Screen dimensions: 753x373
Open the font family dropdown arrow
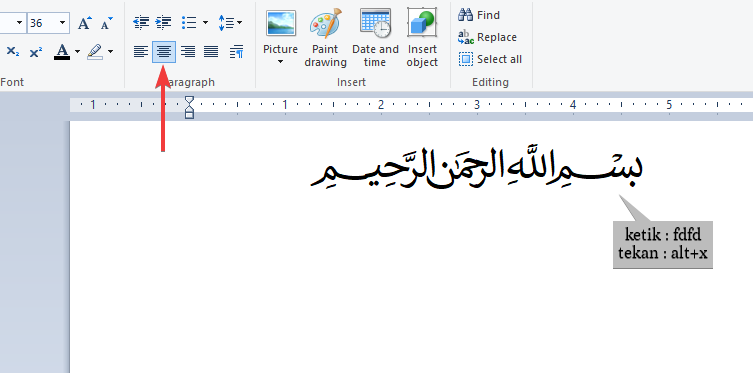(19, 23)
